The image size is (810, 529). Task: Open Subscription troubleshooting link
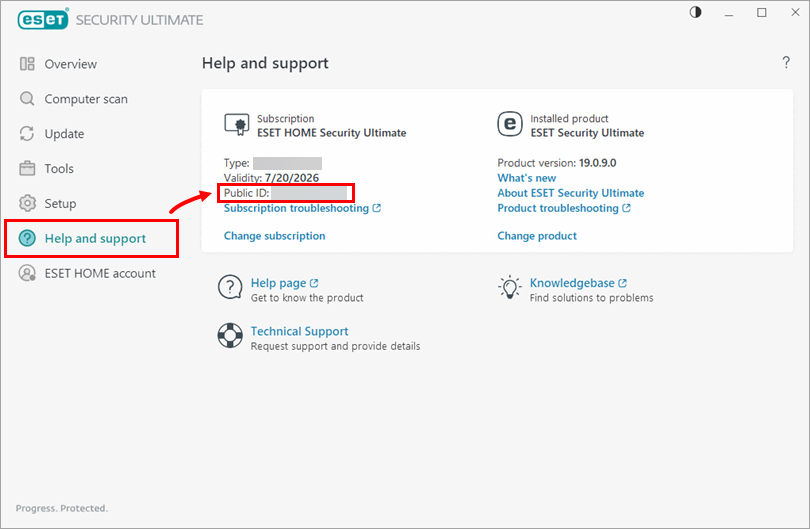pos(302,208)
